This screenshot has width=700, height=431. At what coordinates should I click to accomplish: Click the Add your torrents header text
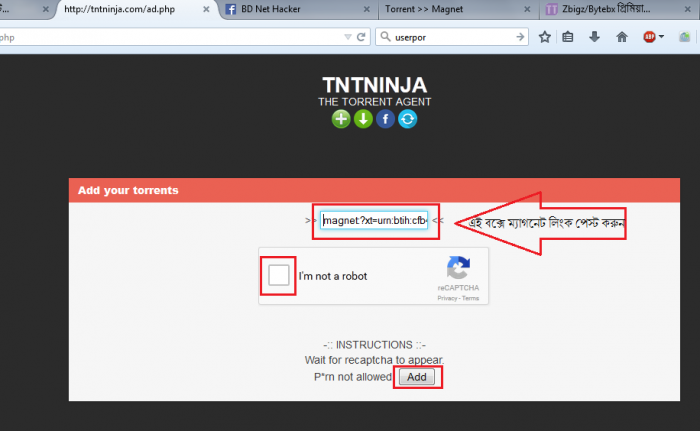click(x=128, y=190)
